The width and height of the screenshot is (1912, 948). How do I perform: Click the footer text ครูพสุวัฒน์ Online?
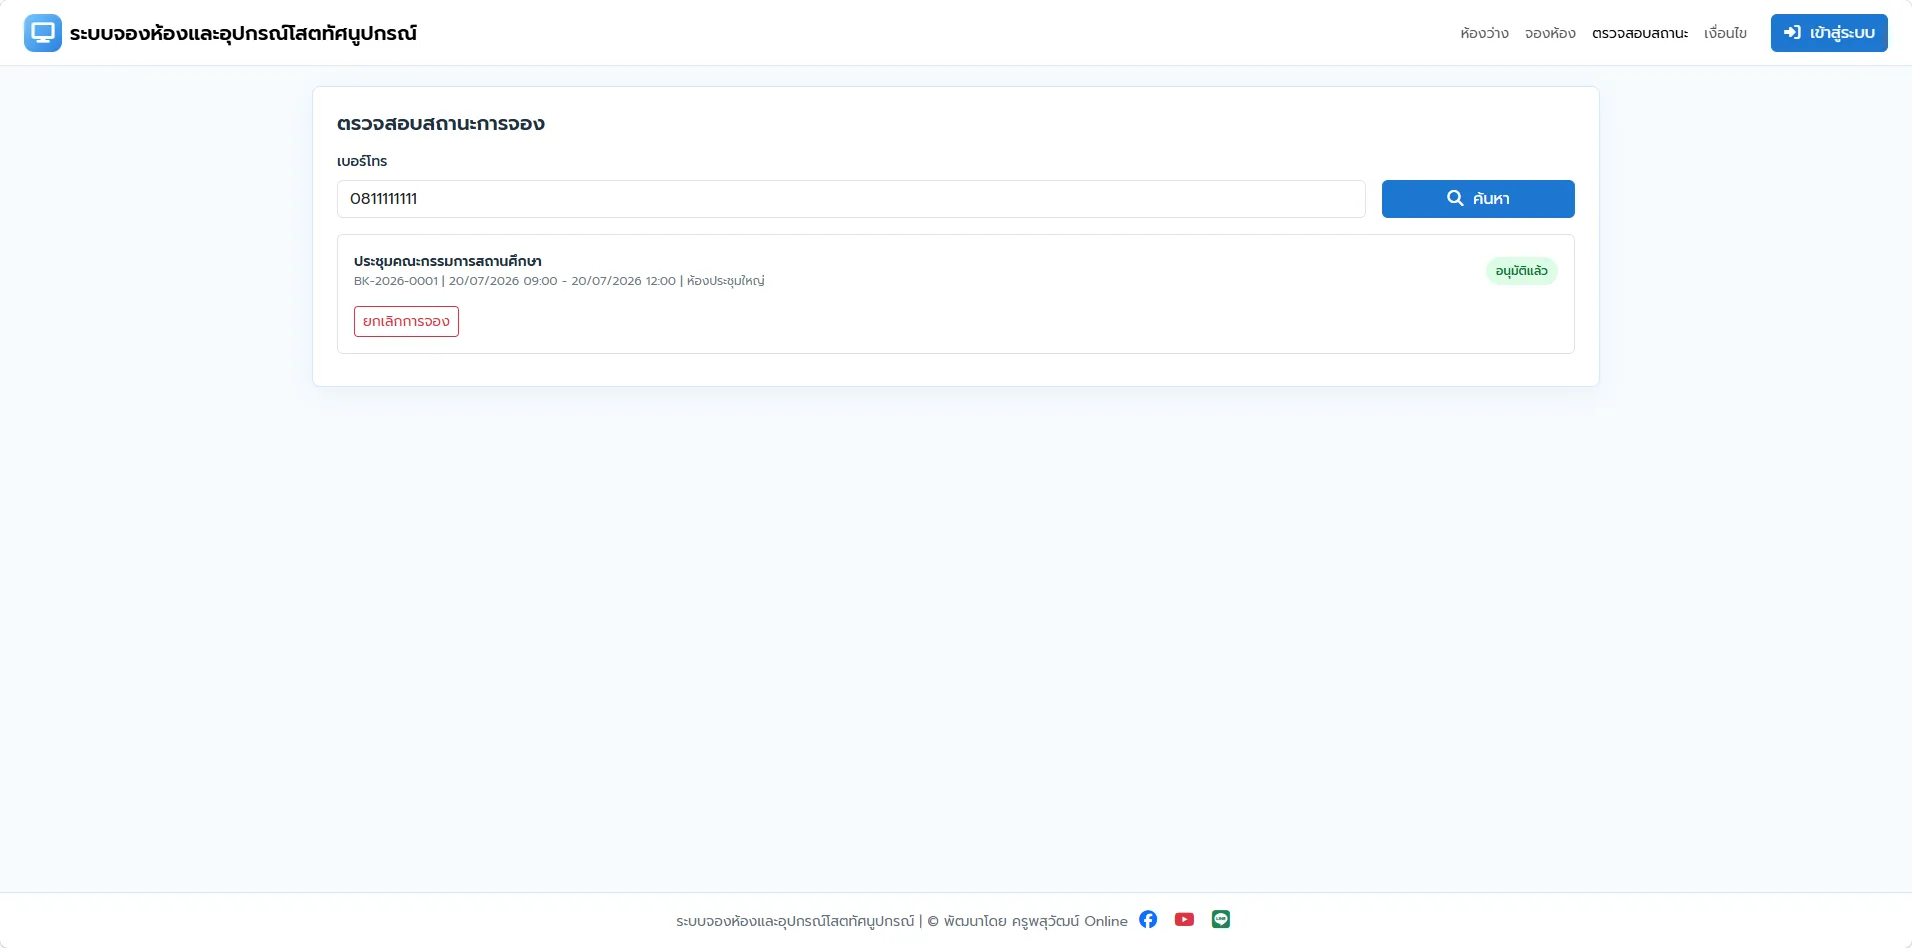[x=1069, y=921]
